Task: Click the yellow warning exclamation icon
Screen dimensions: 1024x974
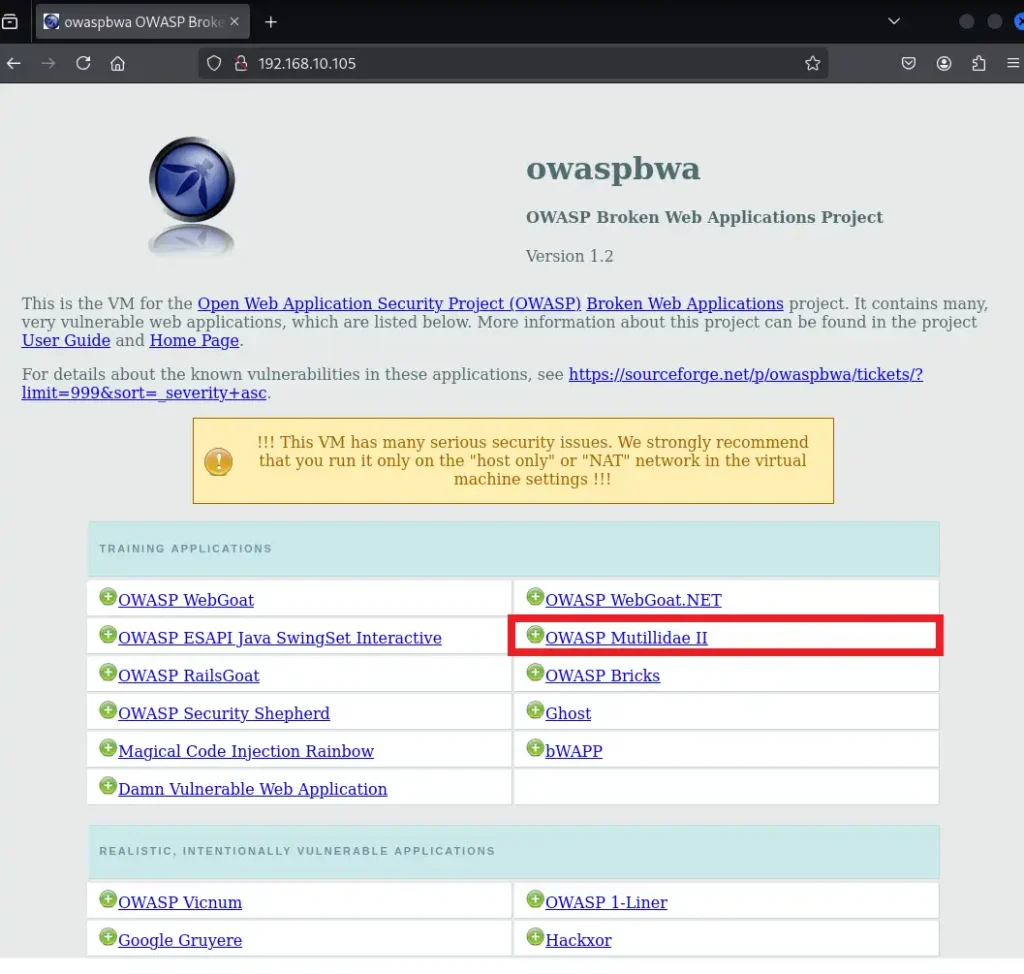Action: 219,461
